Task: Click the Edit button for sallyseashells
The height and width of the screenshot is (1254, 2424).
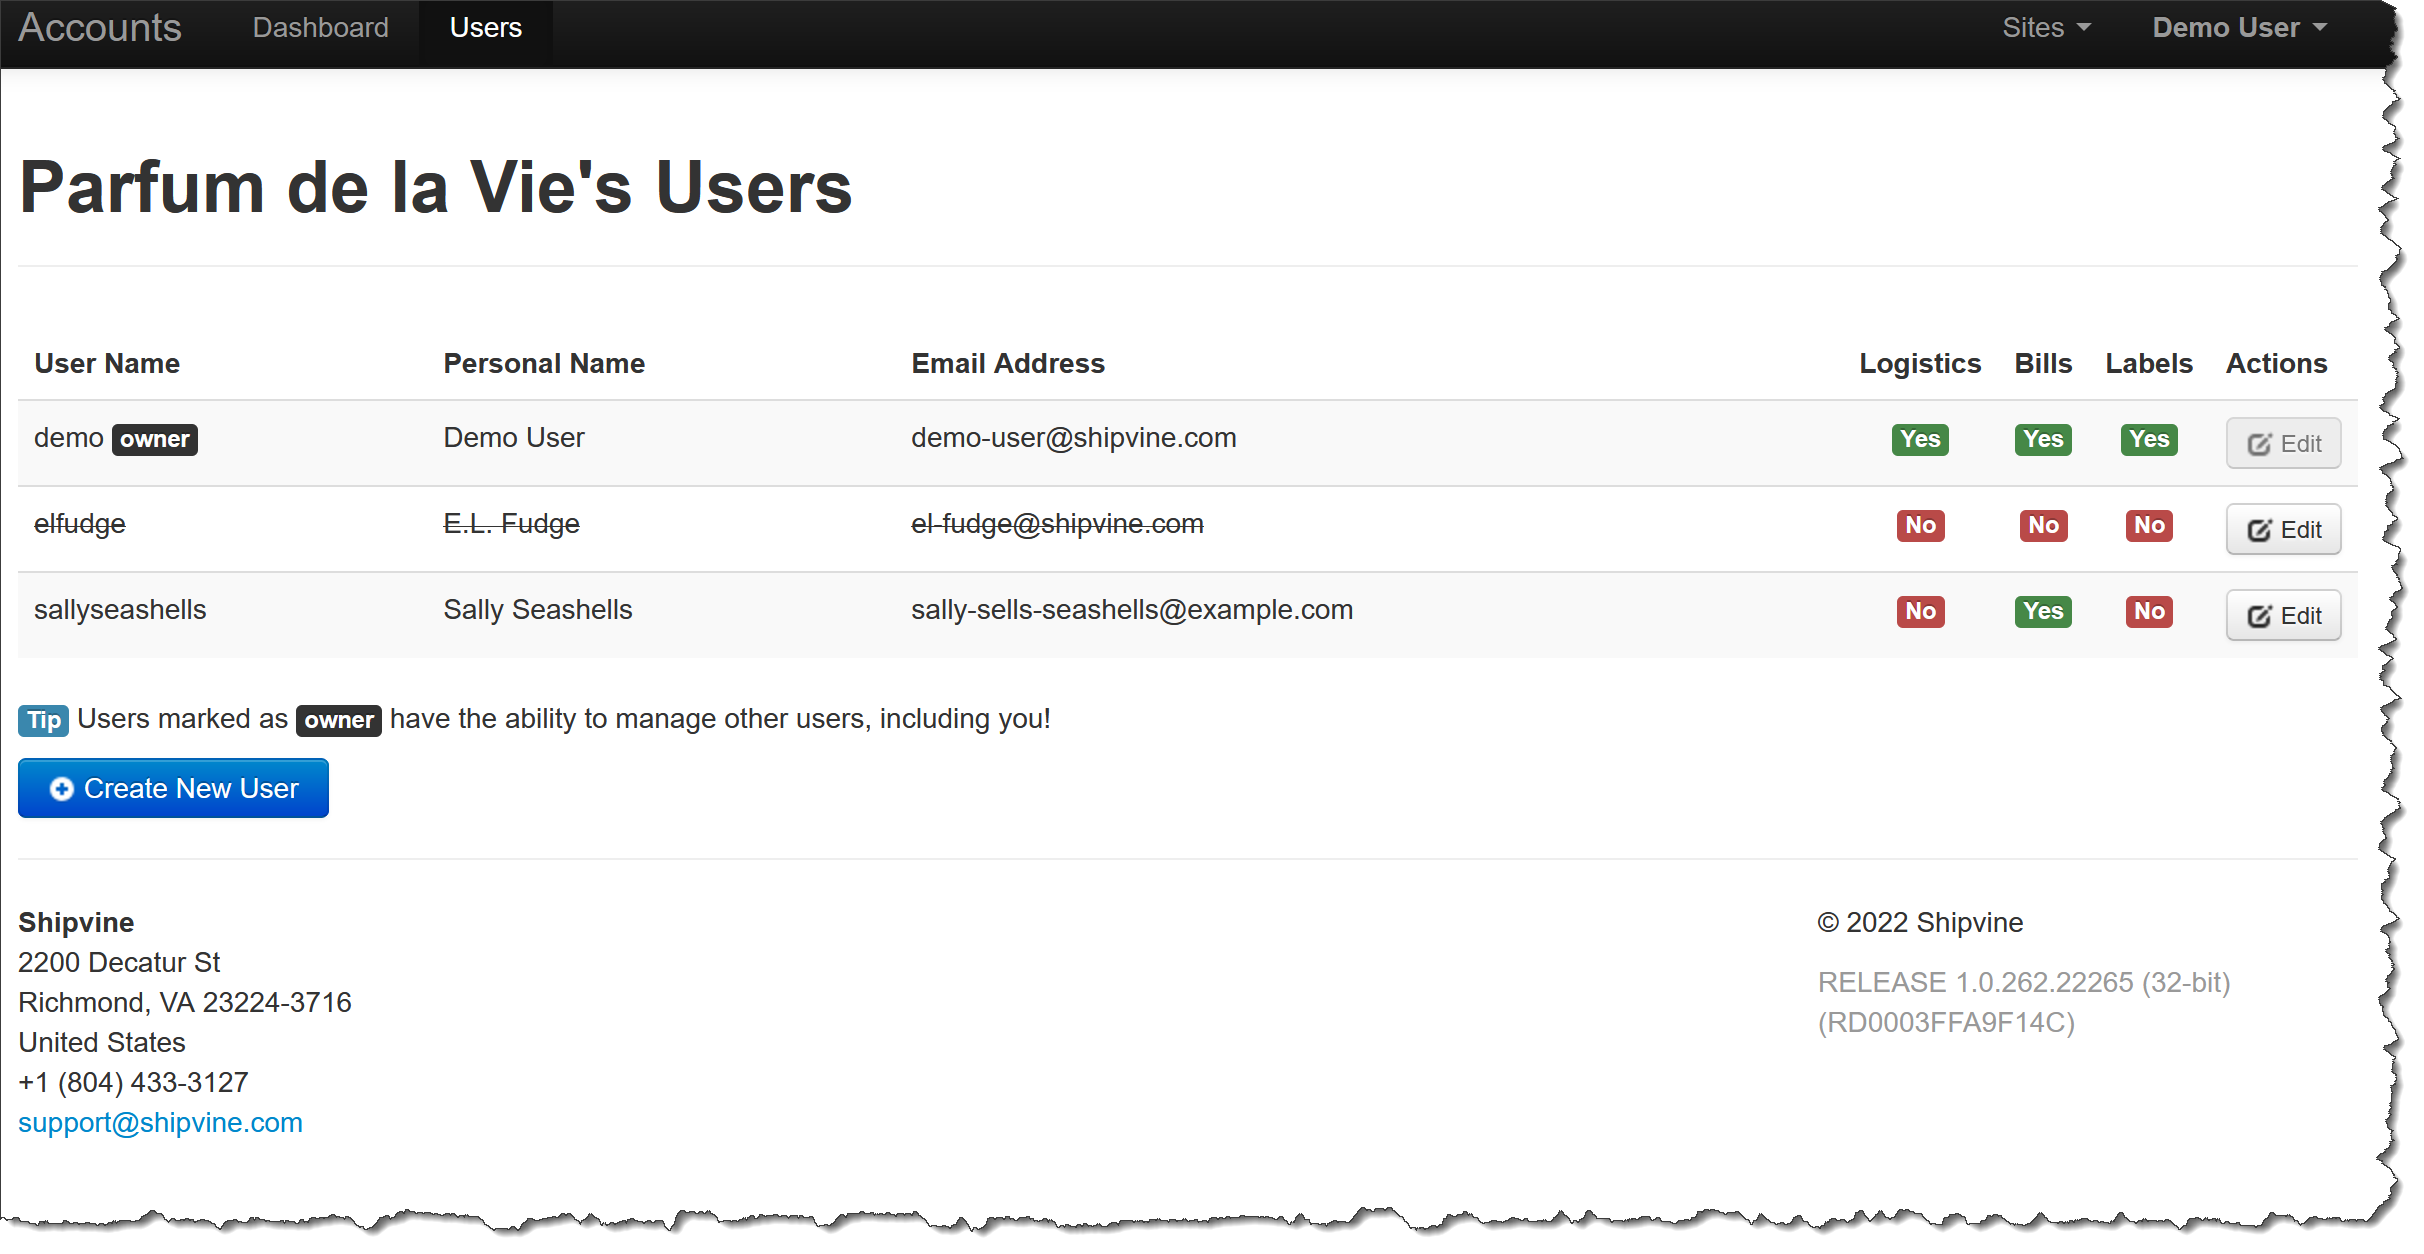Action: coord(2282,615)
